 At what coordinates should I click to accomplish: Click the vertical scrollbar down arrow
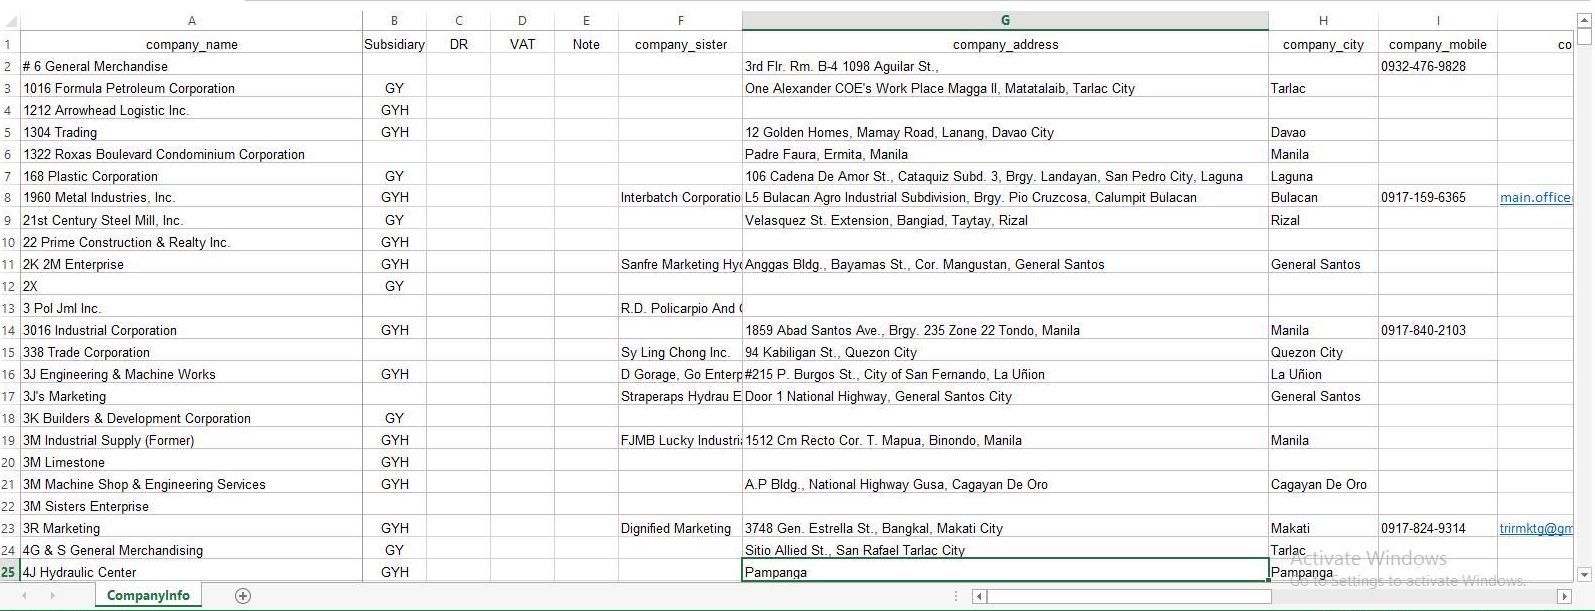click(x=1584, y=574)
